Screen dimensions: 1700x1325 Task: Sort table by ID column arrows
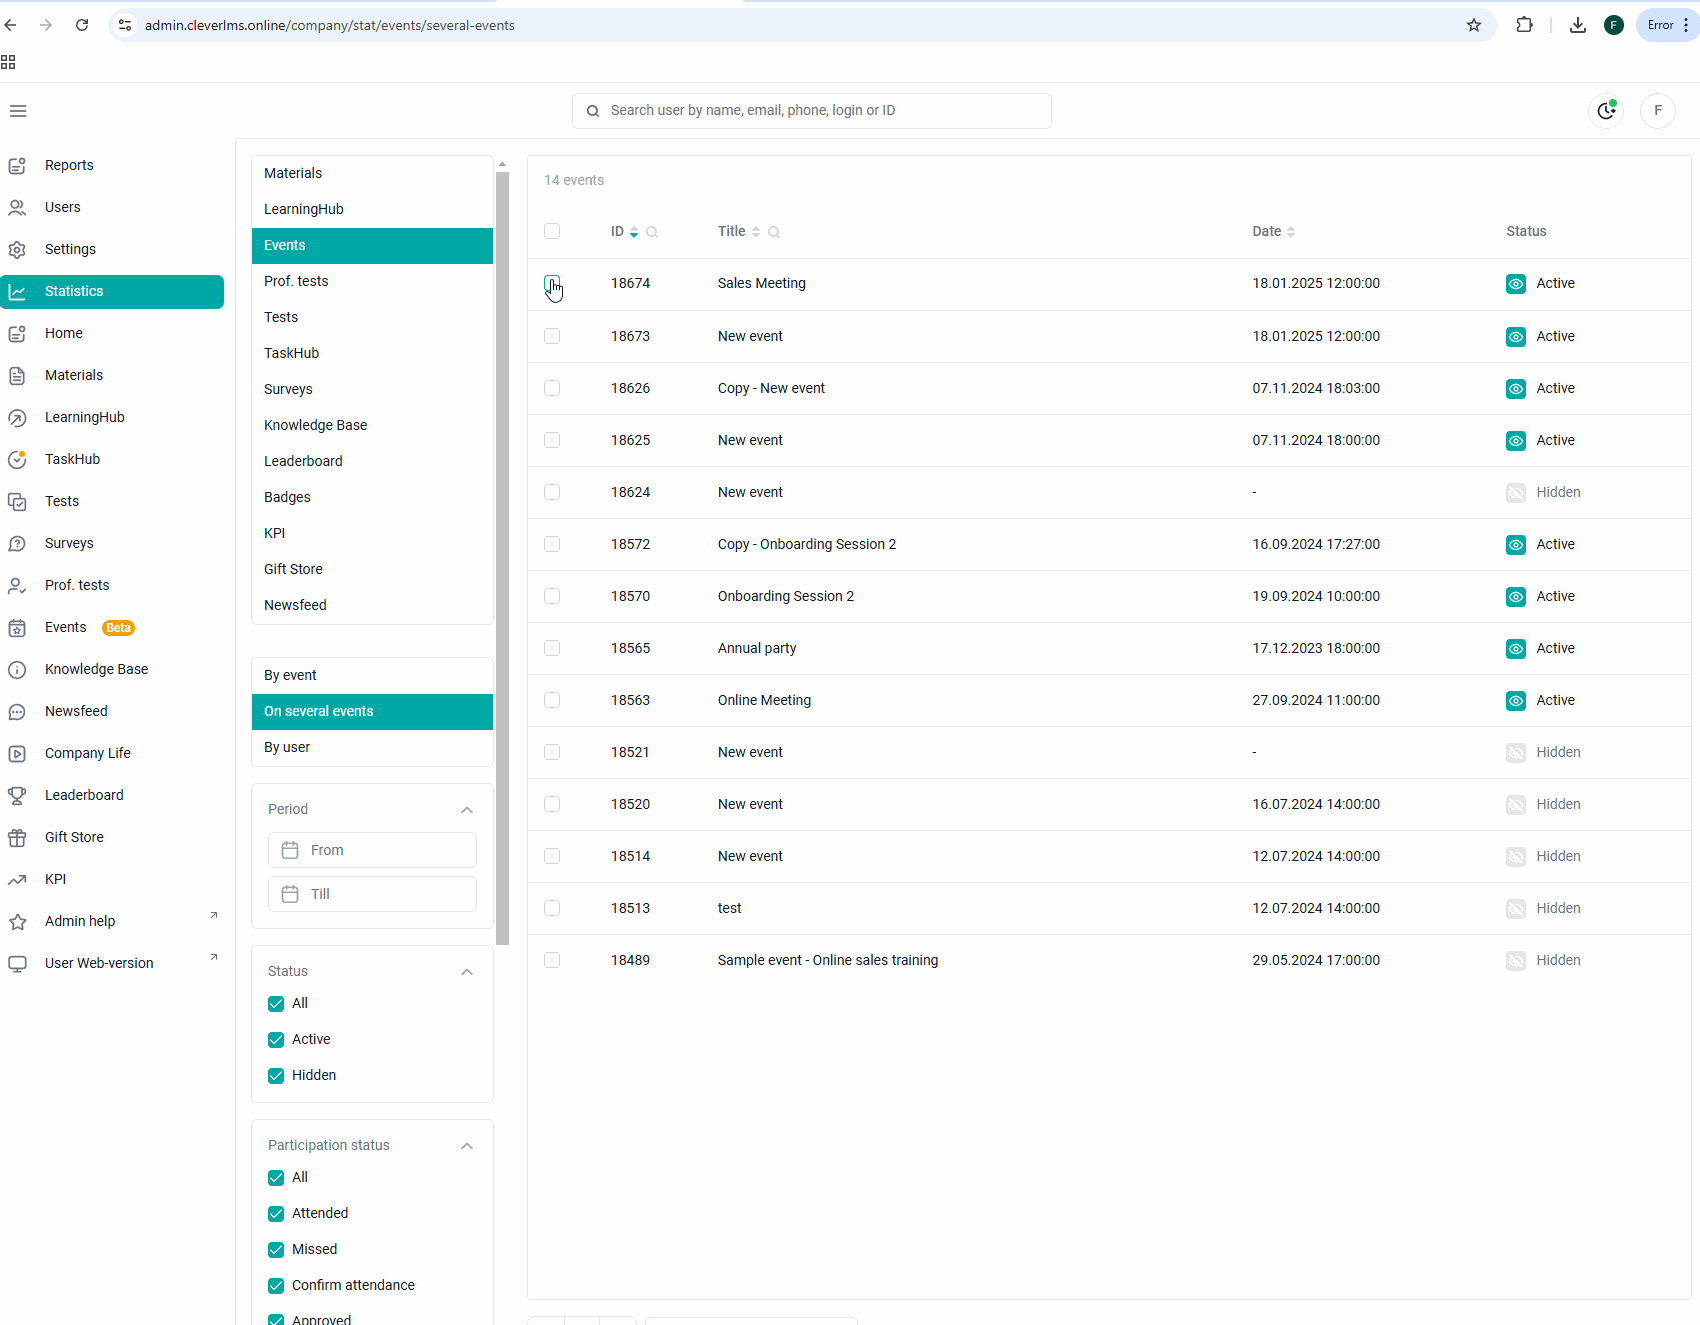click(x=634, y=232)
